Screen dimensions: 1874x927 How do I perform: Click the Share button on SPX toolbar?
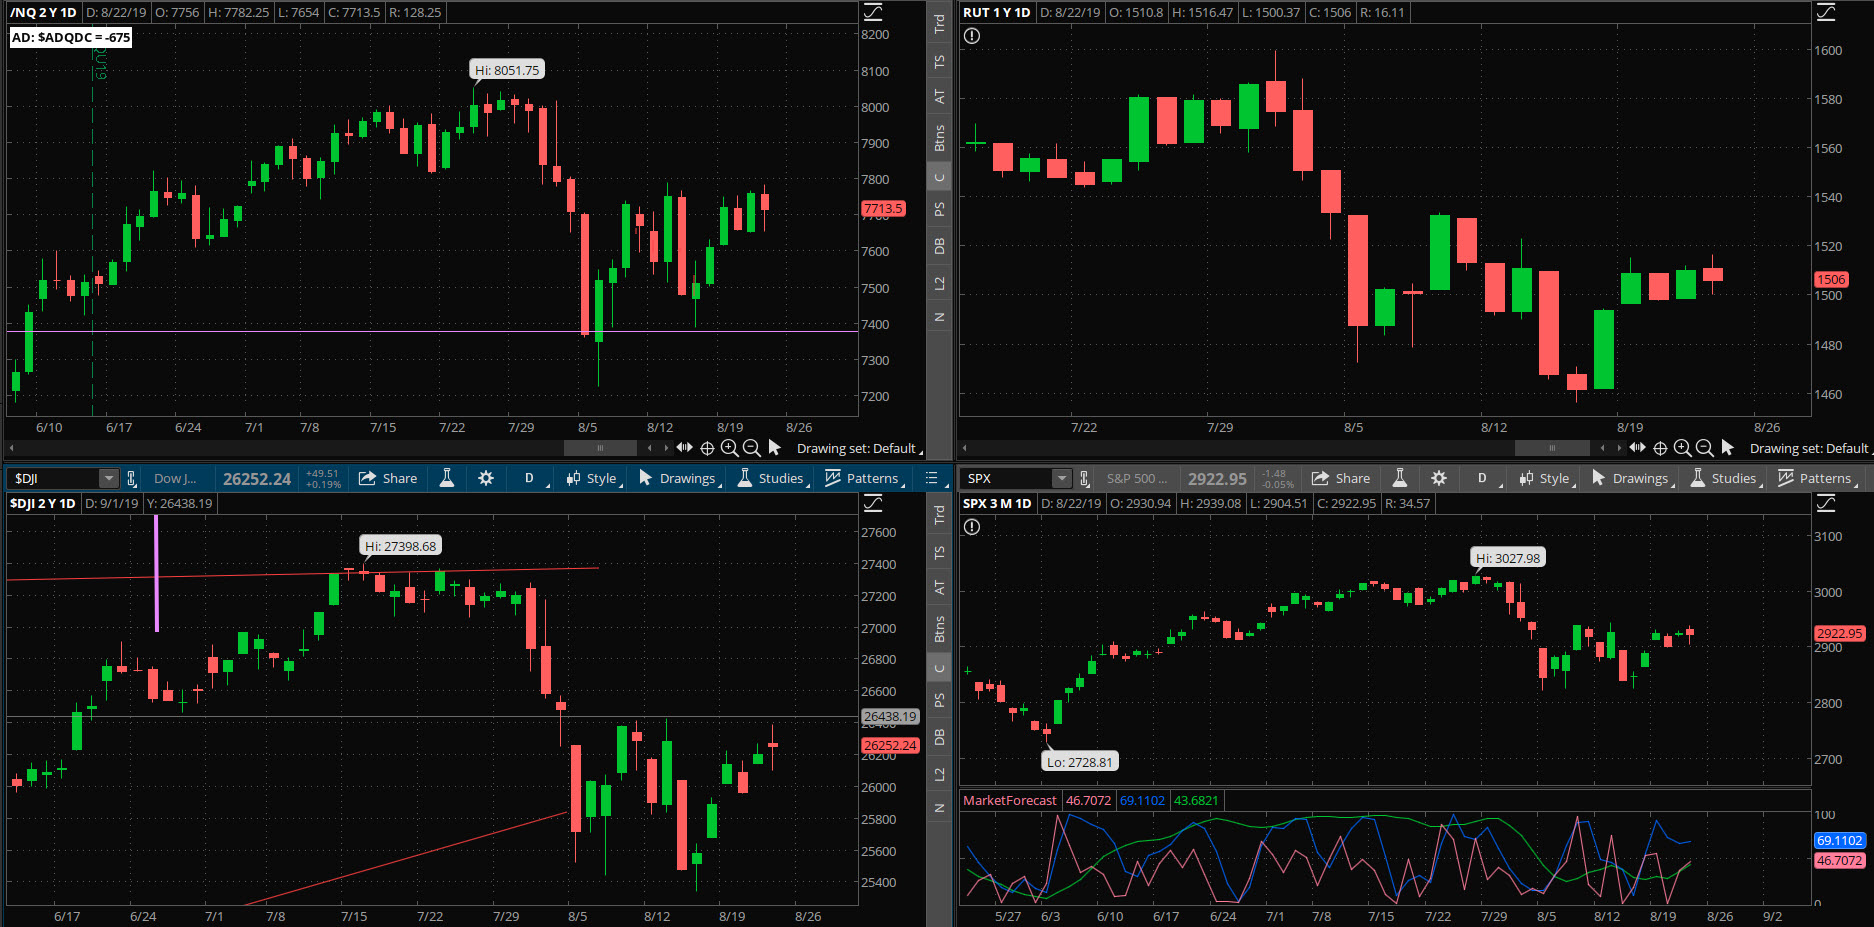1341,478
